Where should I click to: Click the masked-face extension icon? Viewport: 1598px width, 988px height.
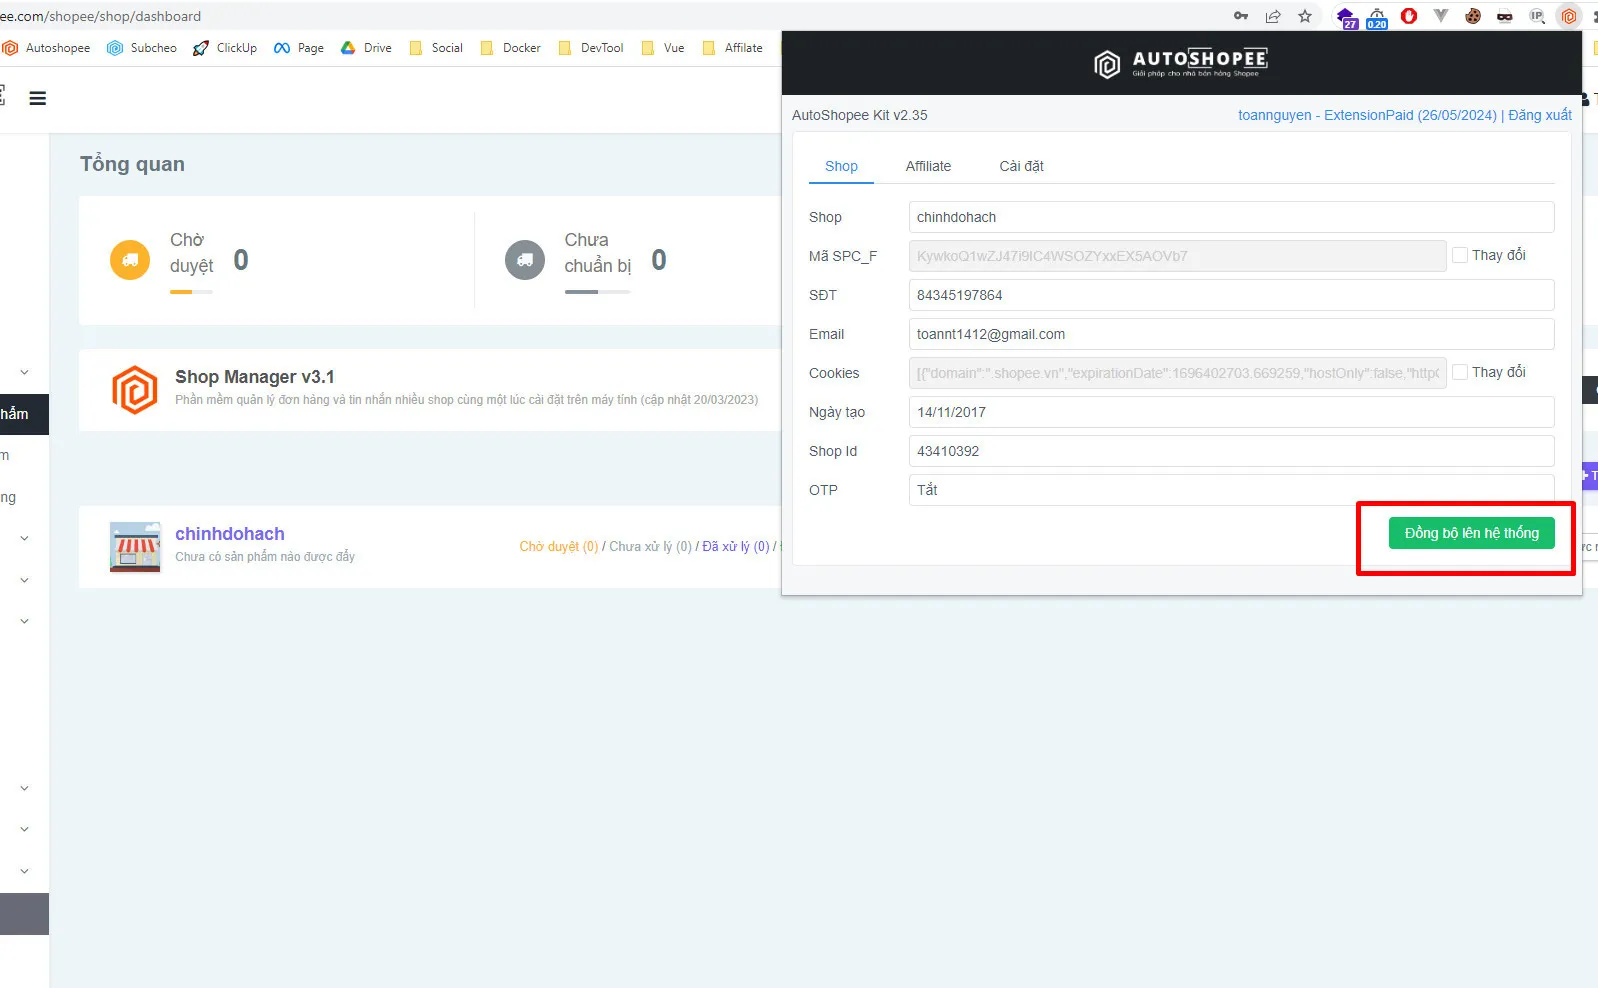pos(1505,16)
